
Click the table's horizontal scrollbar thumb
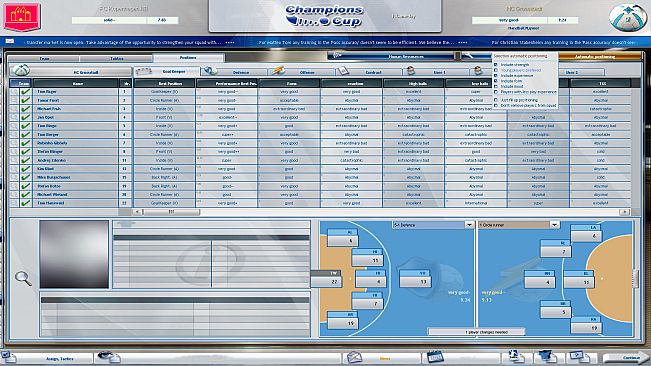171,212
